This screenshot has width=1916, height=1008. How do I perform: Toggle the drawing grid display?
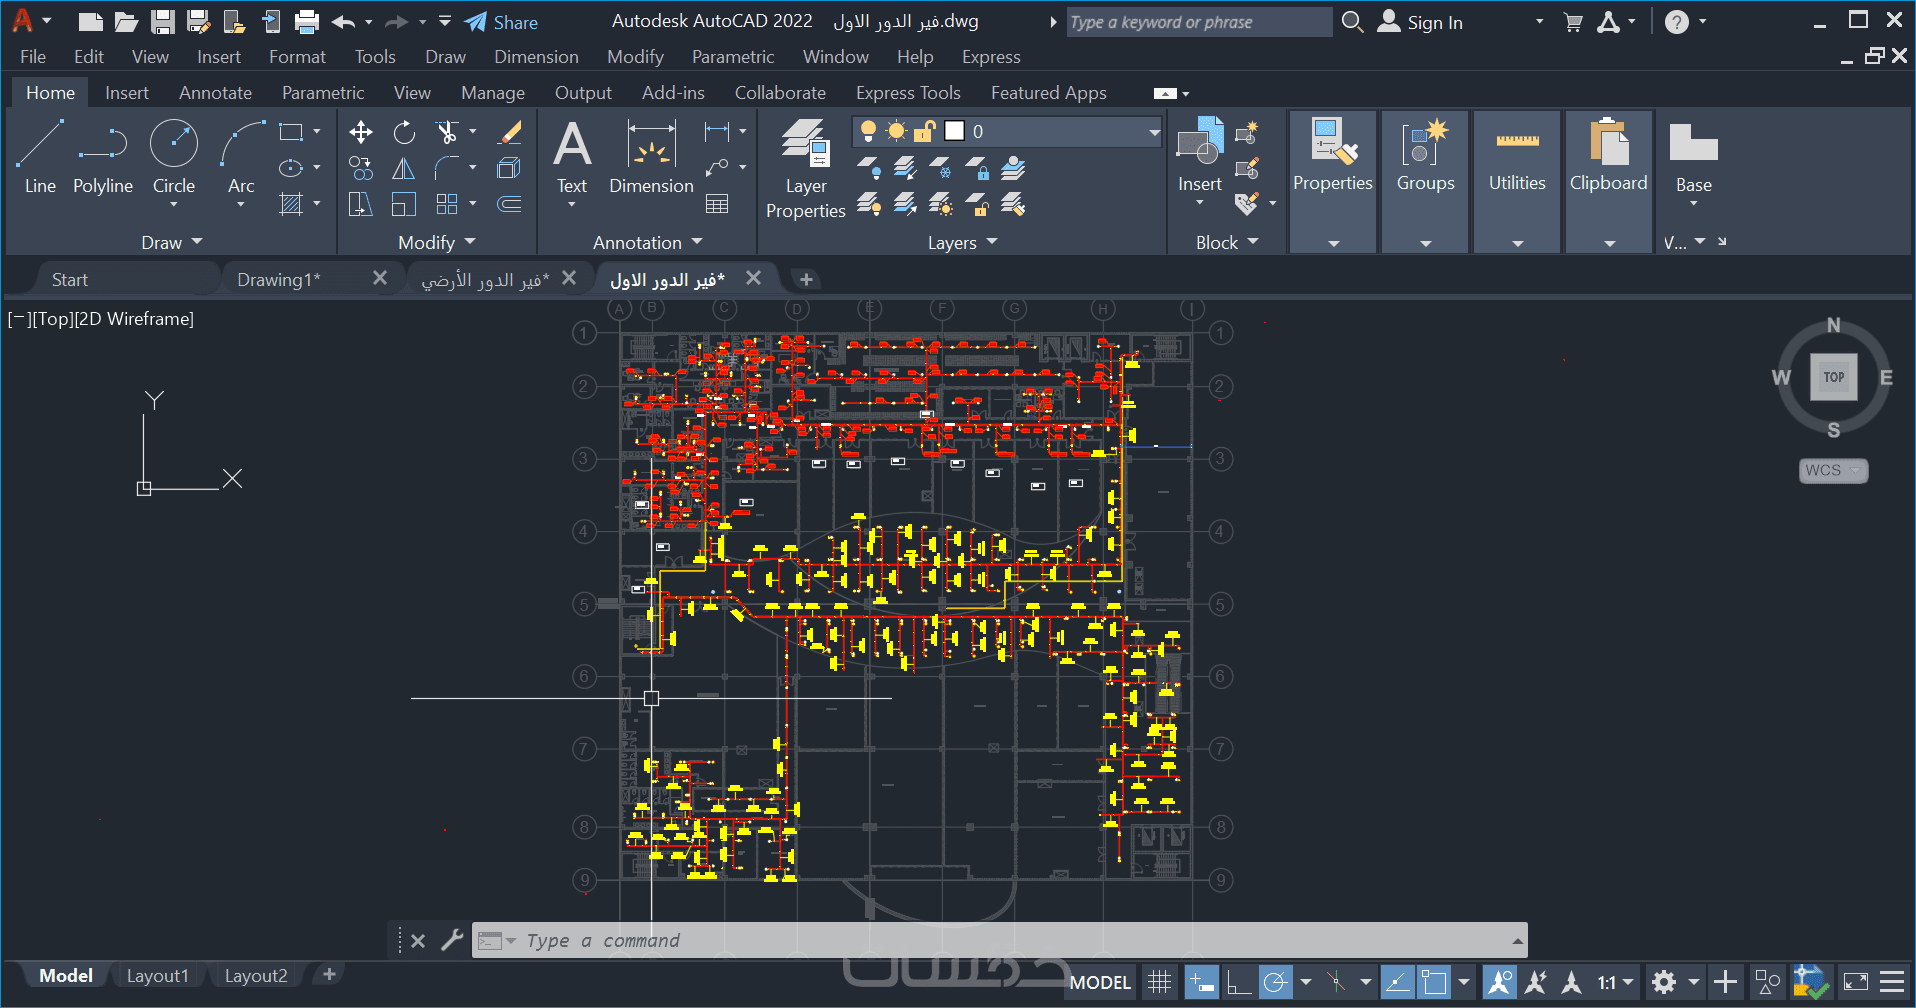pos(1159,982)
